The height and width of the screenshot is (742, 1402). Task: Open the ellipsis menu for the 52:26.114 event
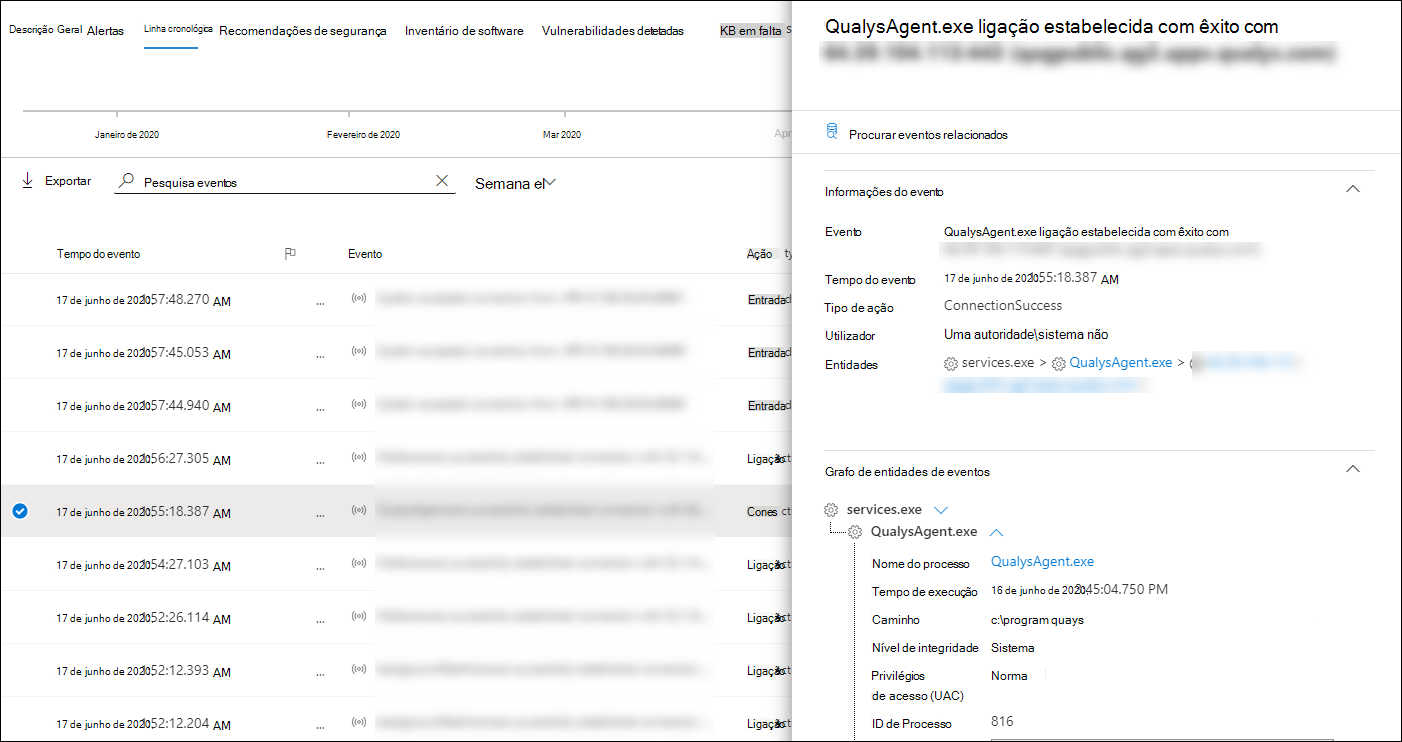click(x=320, y=619)
